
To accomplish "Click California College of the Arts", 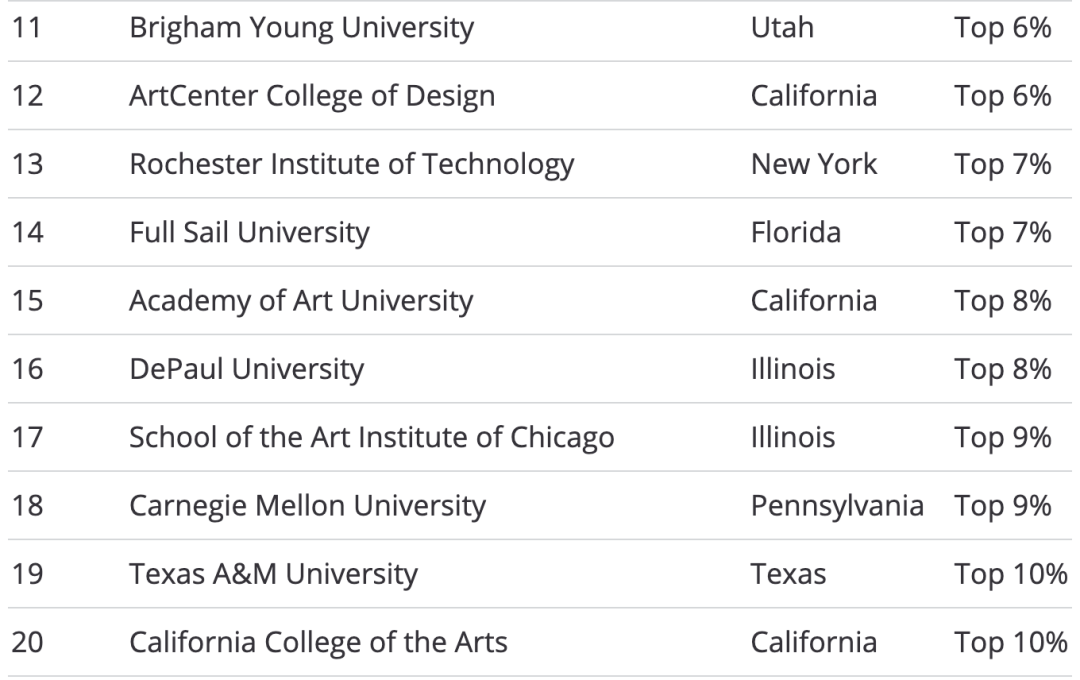I will 318,642.
